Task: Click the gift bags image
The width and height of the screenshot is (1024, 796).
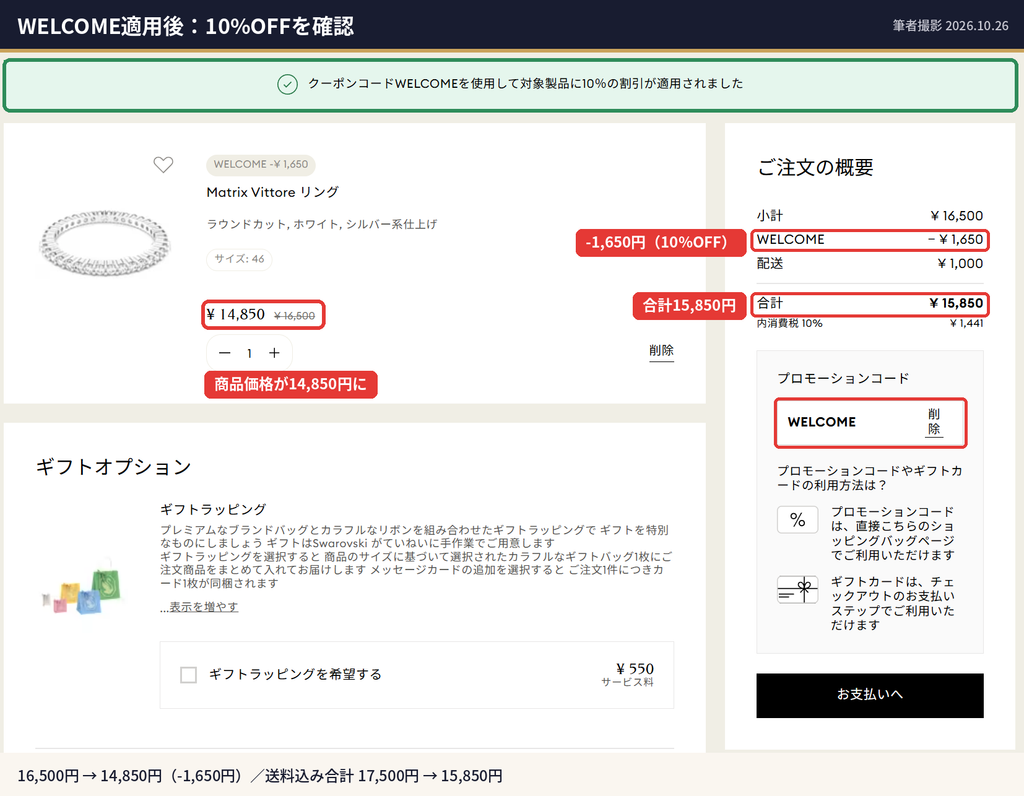Action: [83, 589]
